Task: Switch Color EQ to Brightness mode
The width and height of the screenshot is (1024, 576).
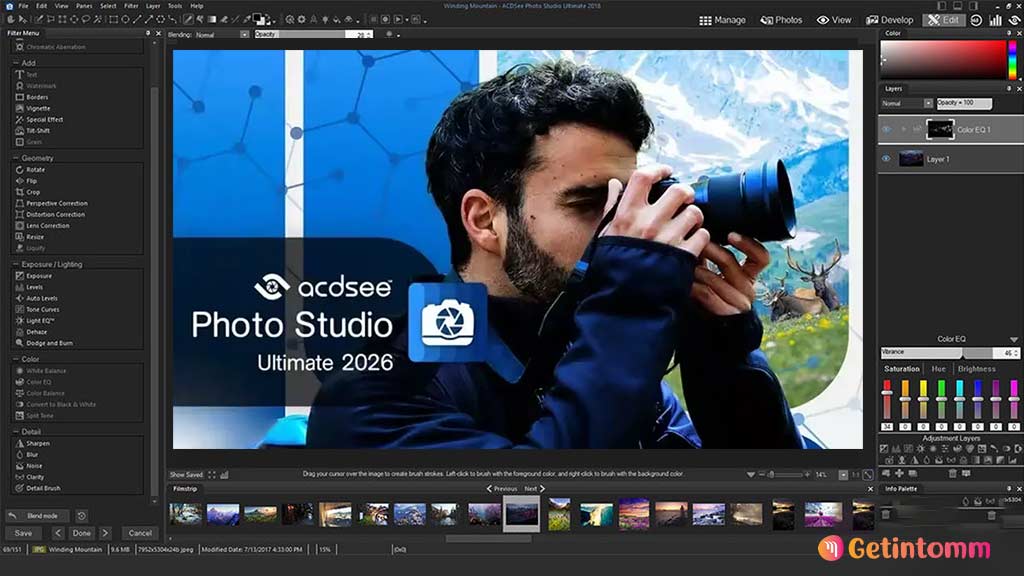Action: point(976,369)
